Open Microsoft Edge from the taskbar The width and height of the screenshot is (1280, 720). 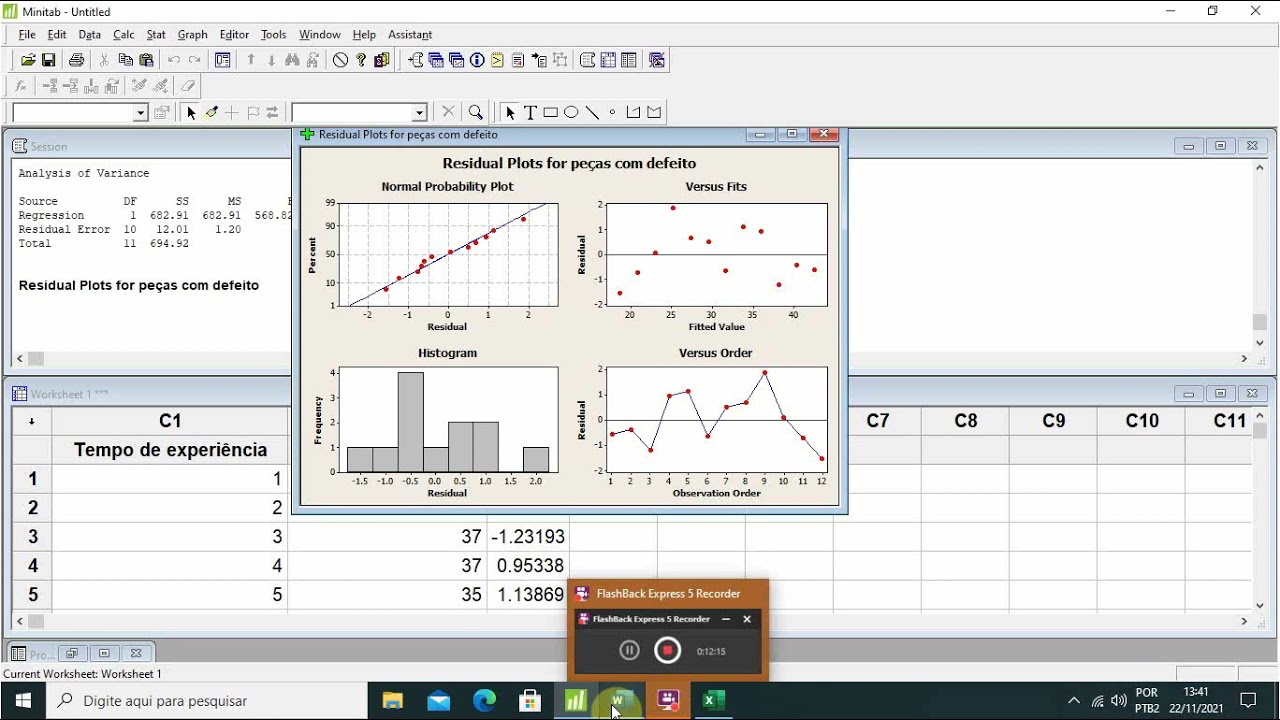pos(484,701)
